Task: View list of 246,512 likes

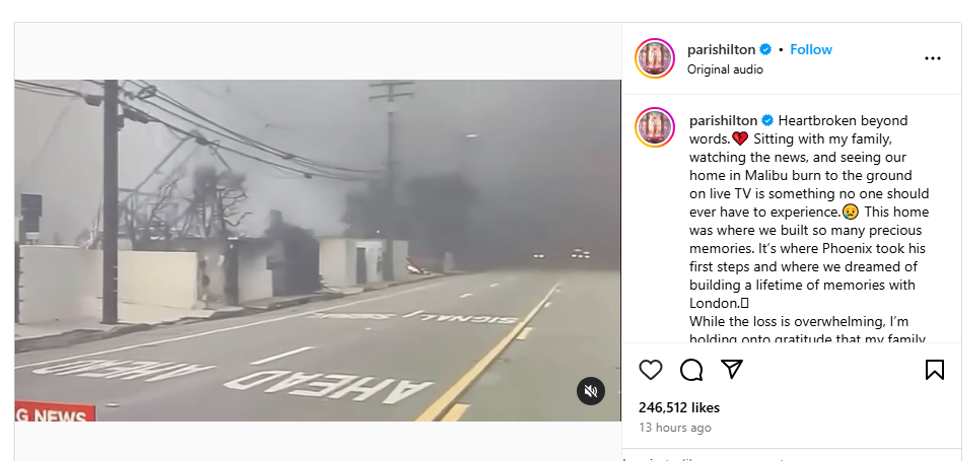Action: pyautogui.click(x=679, y=407)
